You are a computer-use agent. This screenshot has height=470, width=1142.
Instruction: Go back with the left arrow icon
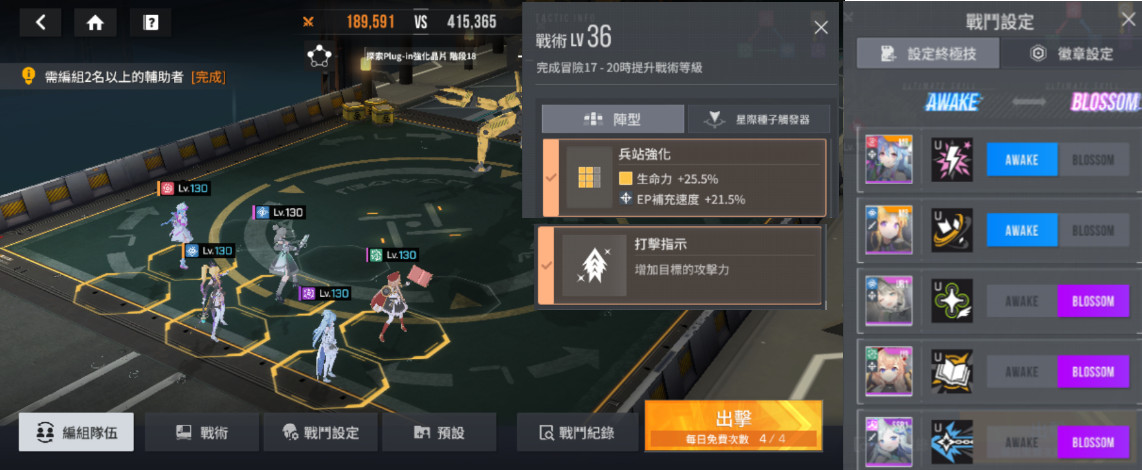(x=41, y=23)
